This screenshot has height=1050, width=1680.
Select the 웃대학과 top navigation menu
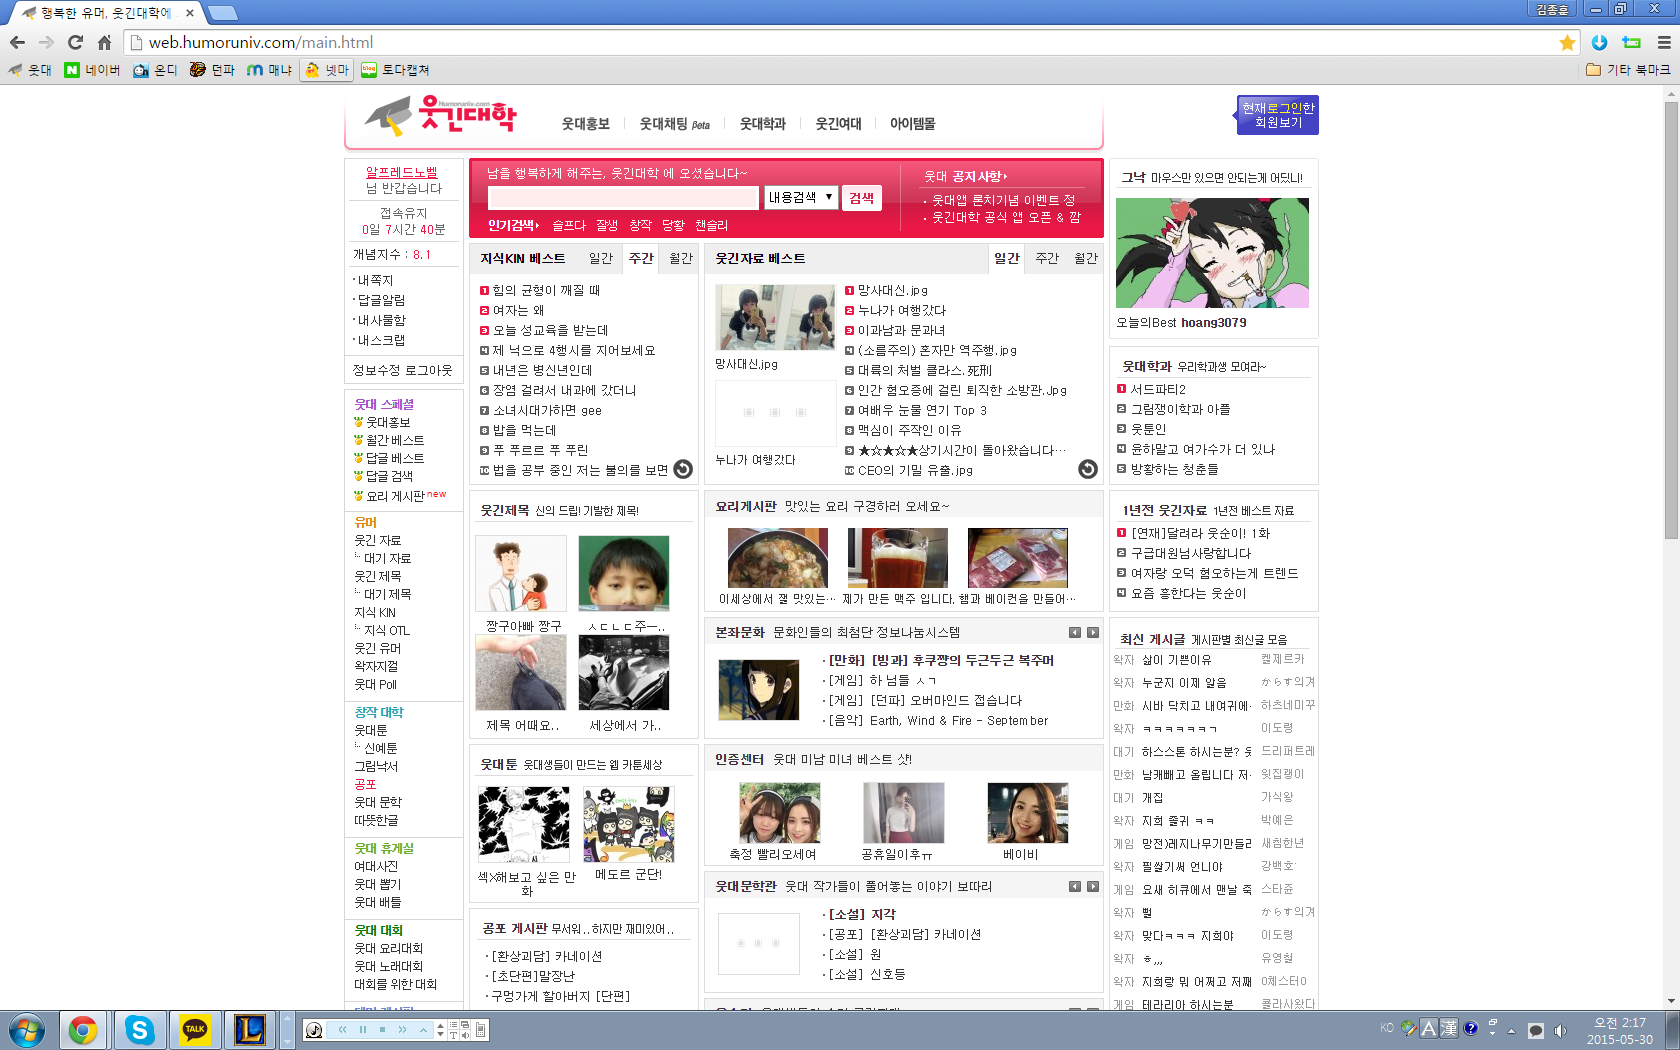coord(762,124)
